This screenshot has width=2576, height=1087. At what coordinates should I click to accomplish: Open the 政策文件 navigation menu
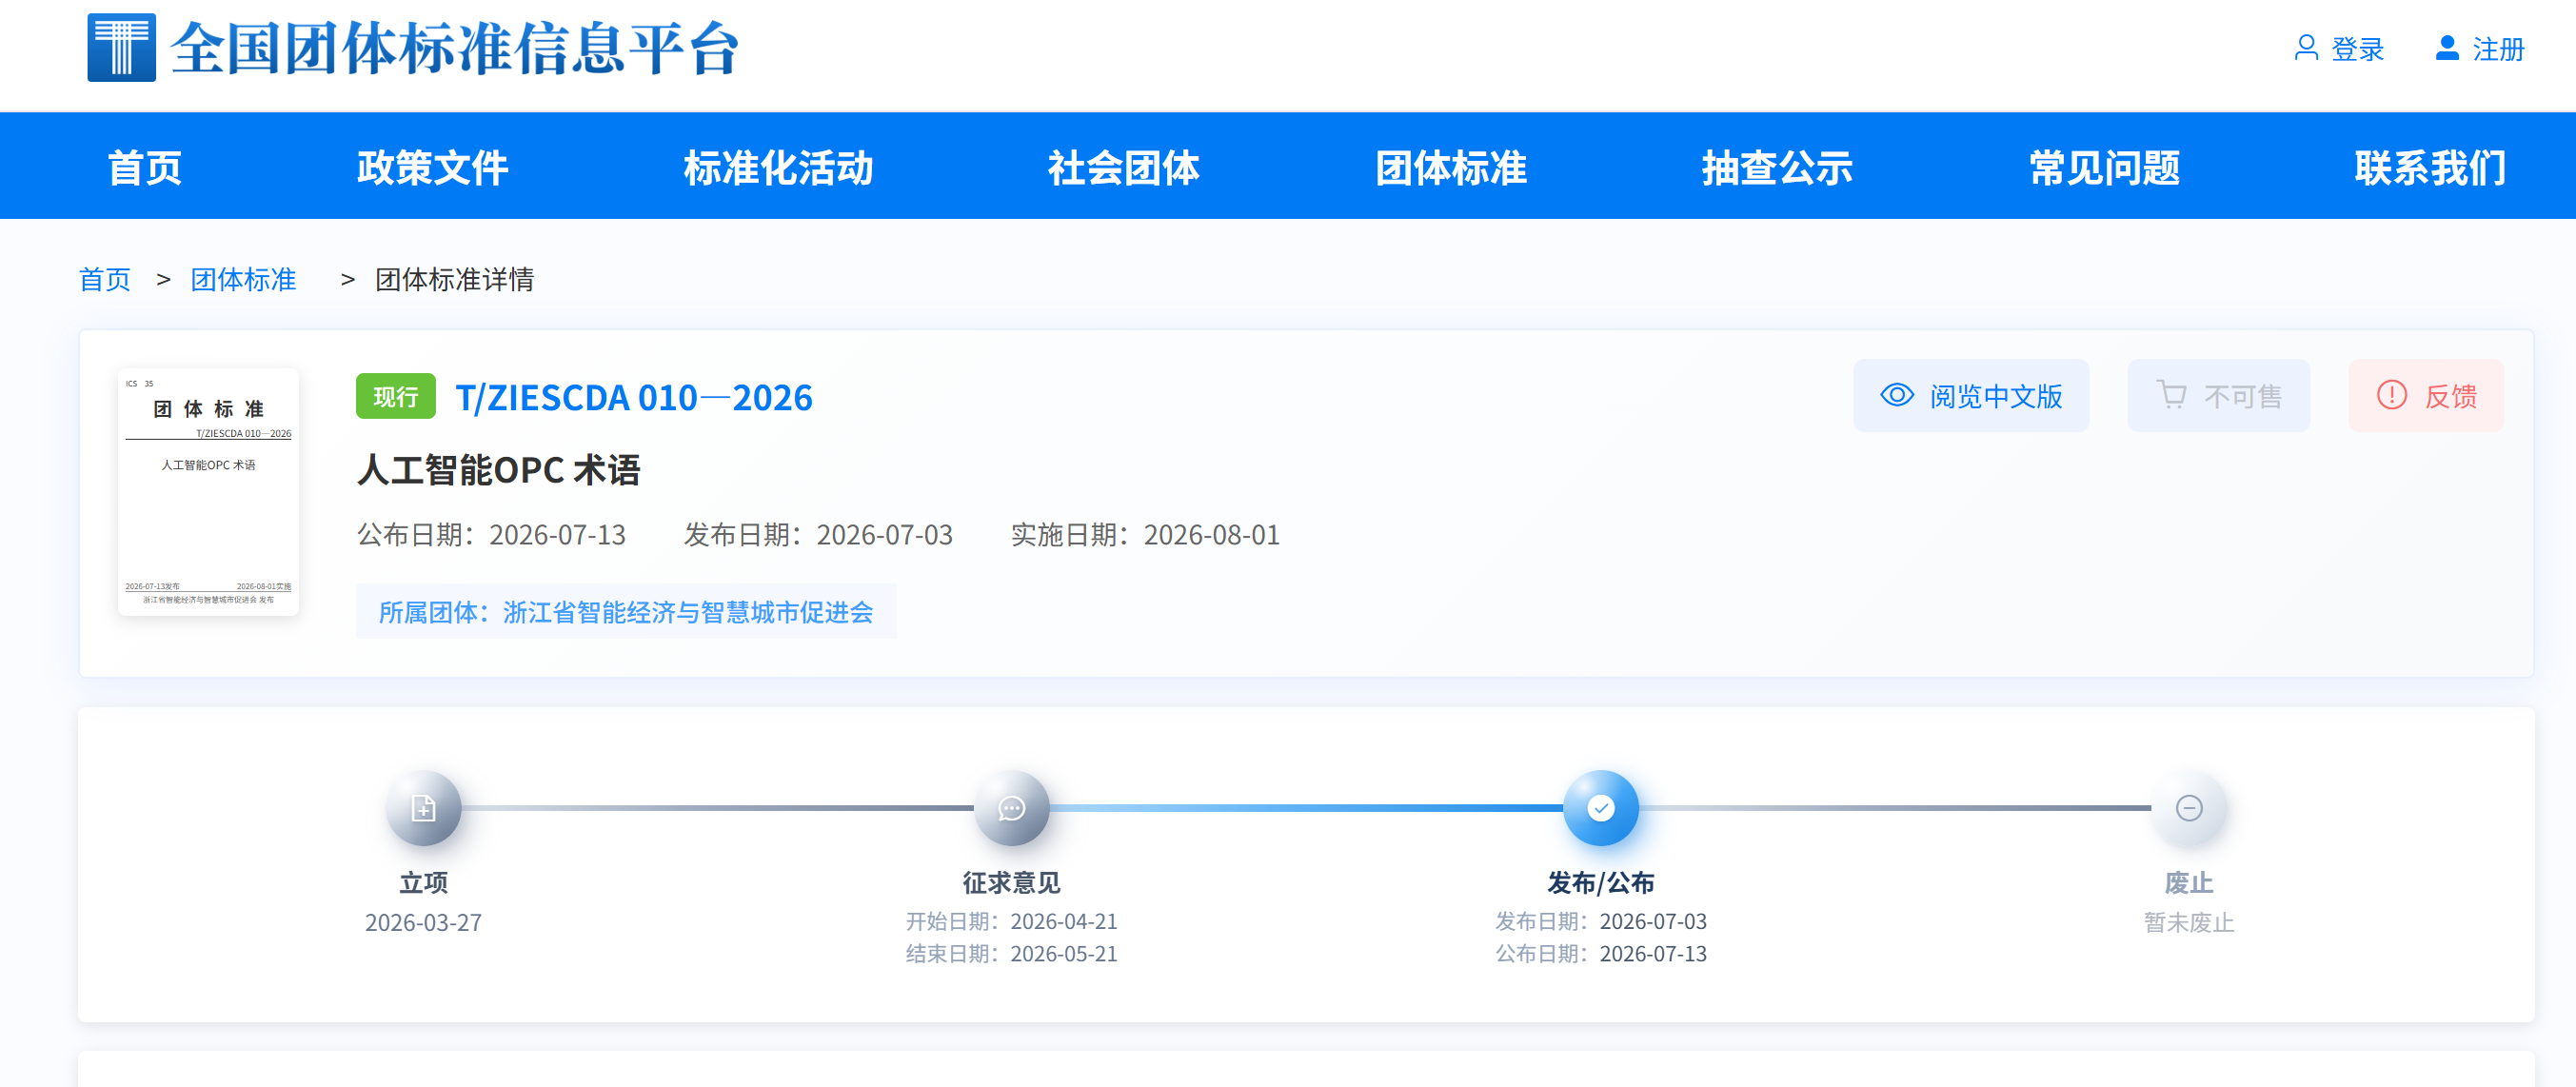click(433, 167)
